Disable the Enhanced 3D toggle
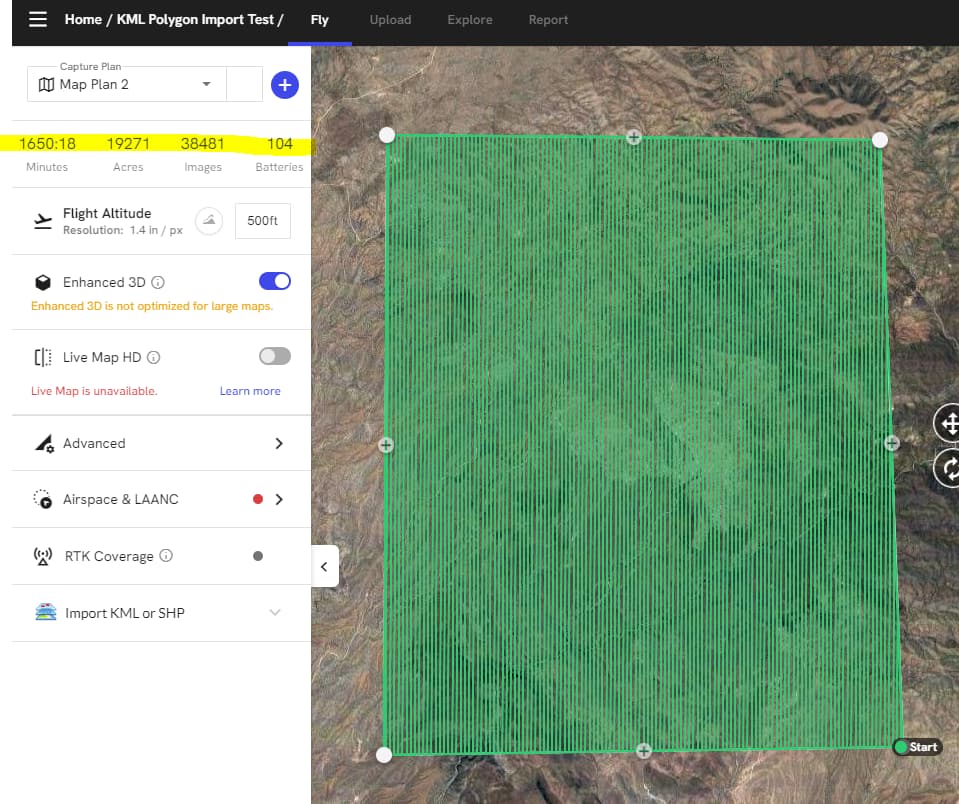This screenshot has width=959, height=804. point(274,281)
